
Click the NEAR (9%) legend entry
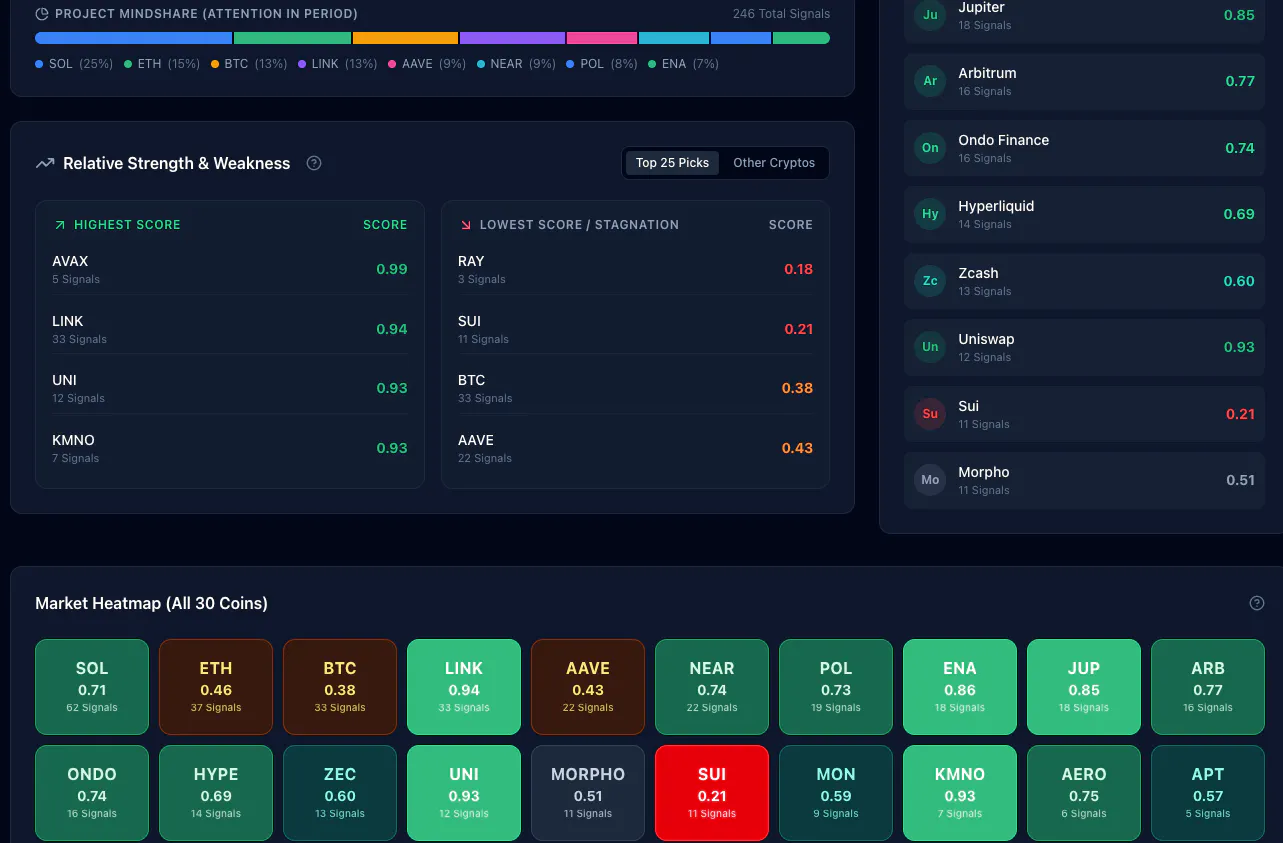516,64
